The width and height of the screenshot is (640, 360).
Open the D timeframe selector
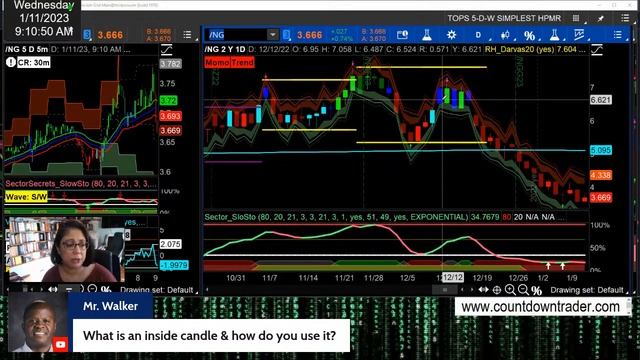(478, 35)
